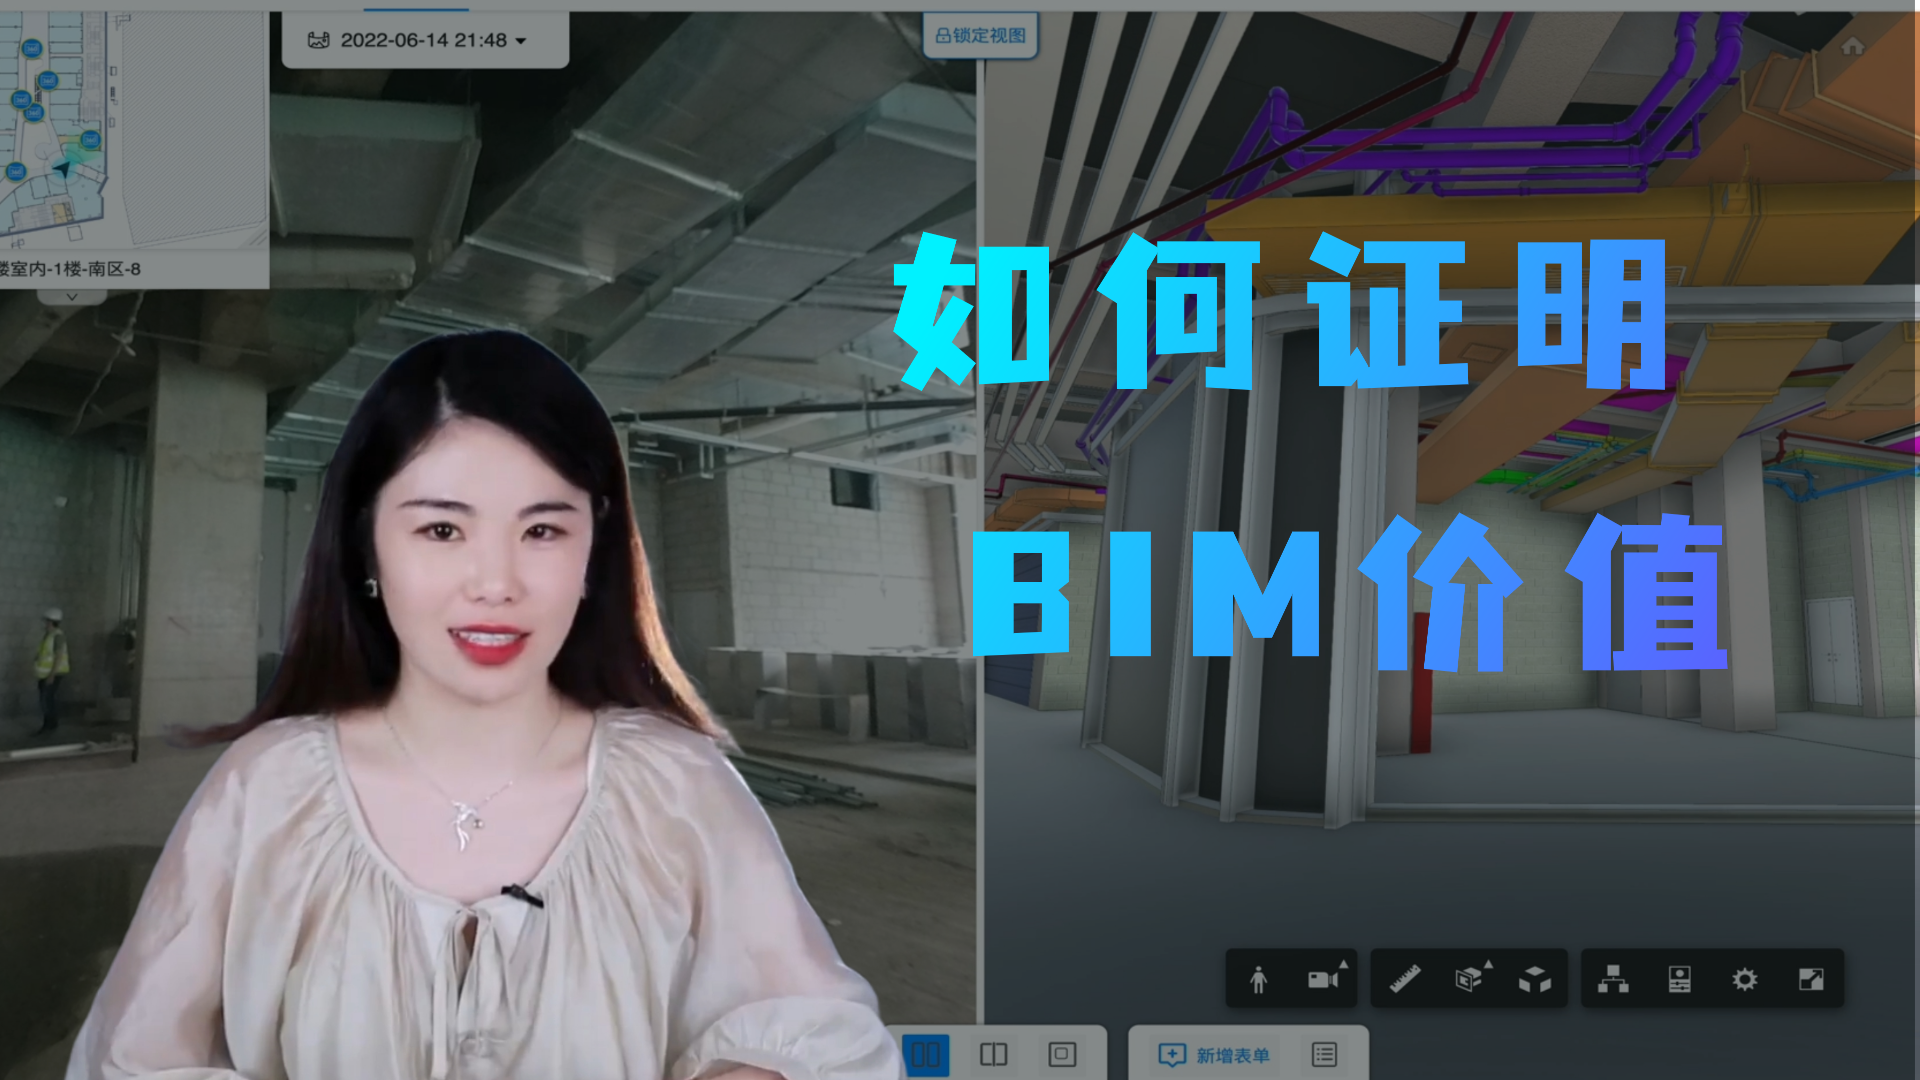Select the walkthrough person tool
This screenshot has height=1080, width=1920.
tap(1259, 978)
